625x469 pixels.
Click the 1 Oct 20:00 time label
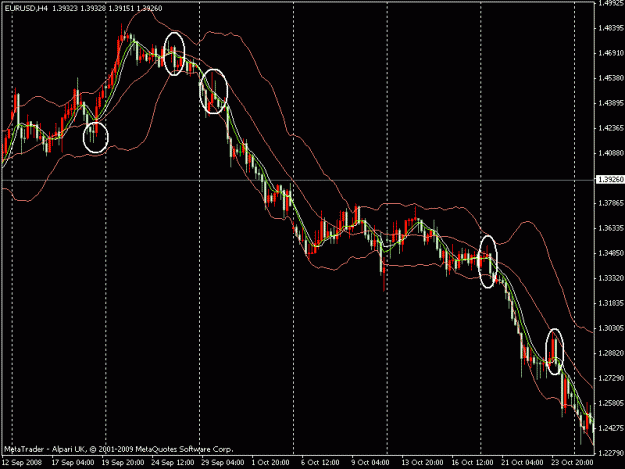[x=271, y=463]
